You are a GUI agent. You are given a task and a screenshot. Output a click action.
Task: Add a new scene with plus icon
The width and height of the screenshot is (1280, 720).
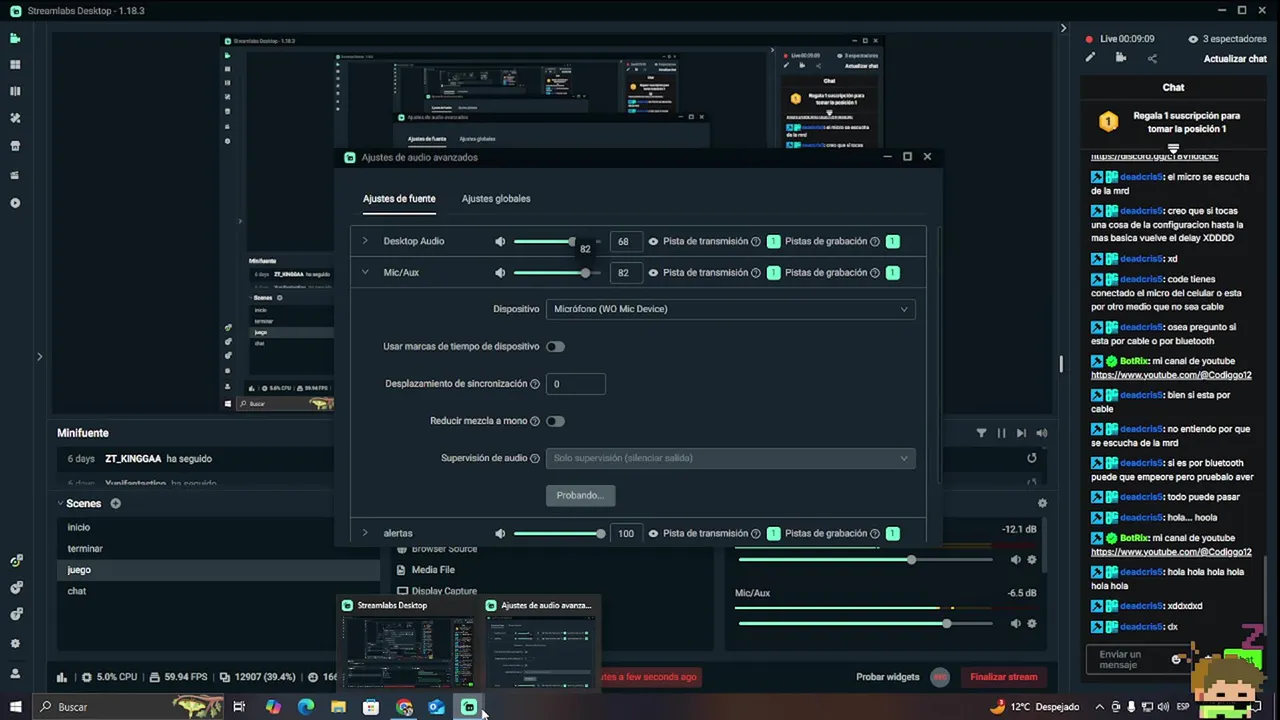[115, 503]
